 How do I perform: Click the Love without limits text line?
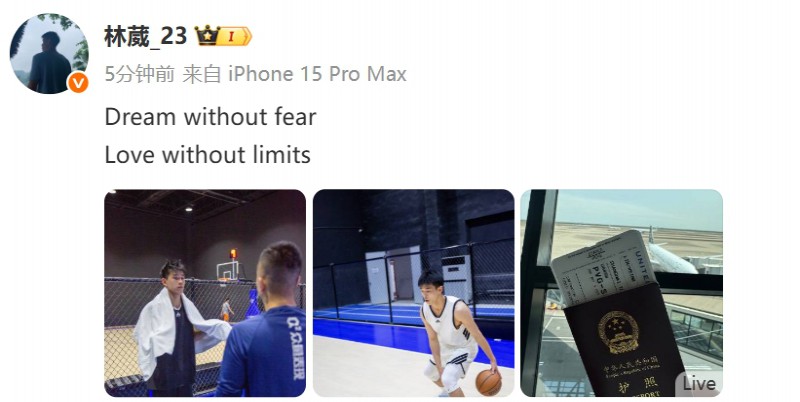(x=207, y=155)
